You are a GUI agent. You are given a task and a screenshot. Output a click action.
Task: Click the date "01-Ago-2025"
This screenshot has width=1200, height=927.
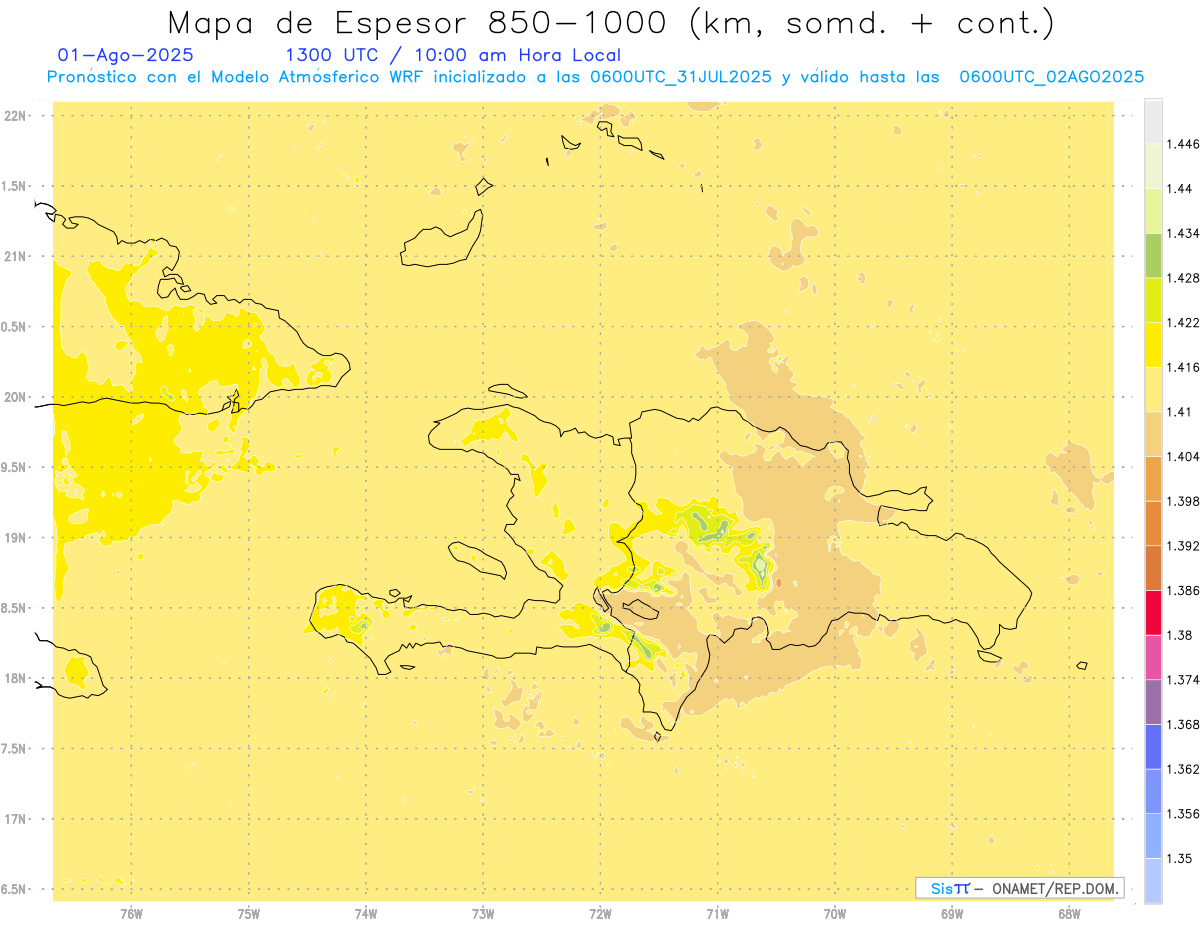pos(126,56)
